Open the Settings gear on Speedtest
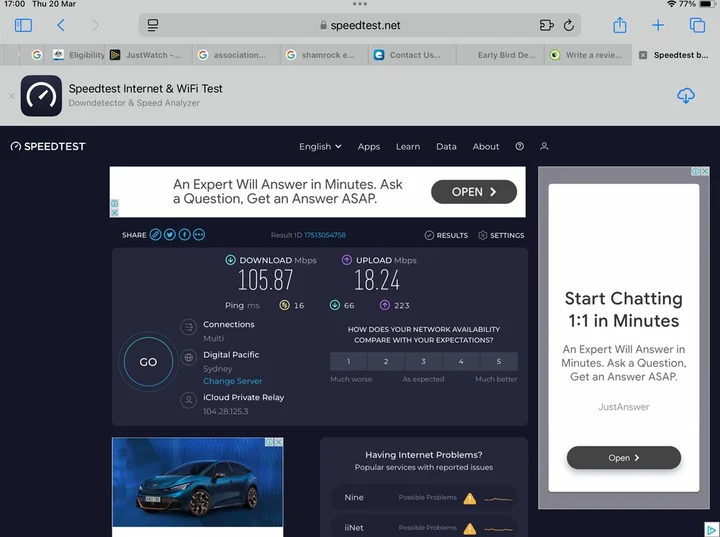 [501, 235]
